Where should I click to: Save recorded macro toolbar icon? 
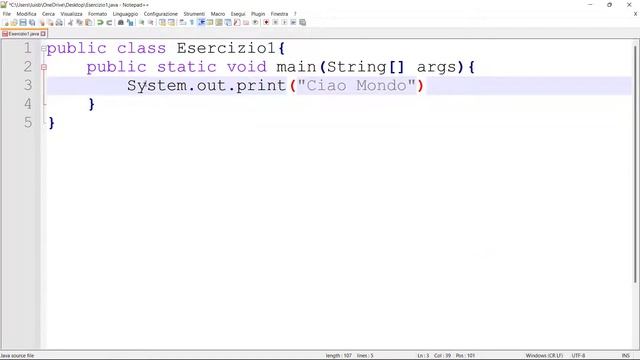[x=302, y=22]
